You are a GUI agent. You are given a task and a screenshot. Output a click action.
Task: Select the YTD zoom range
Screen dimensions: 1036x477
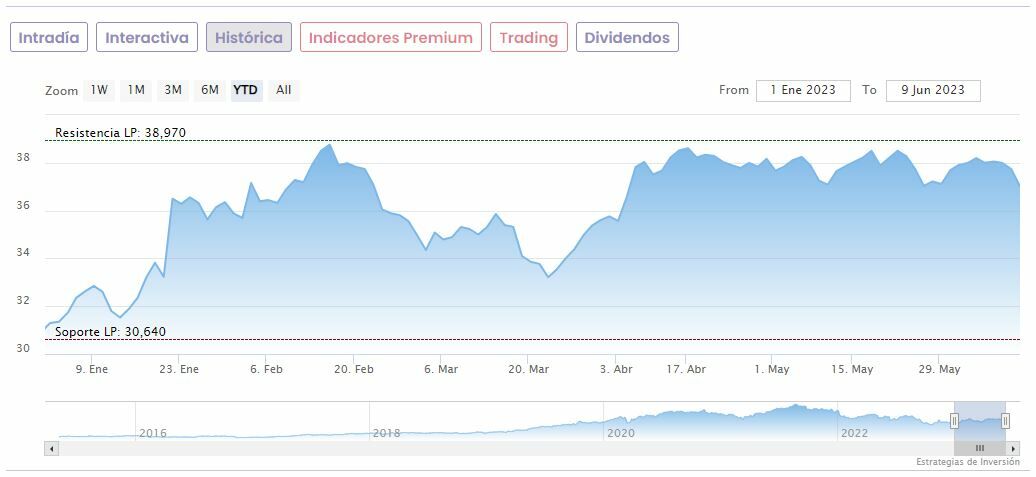click(245, 90)
